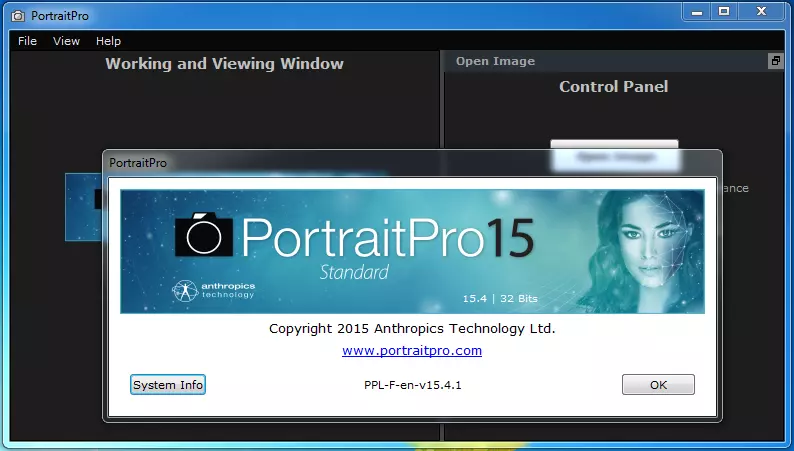Viewport: 794px width, 451px height.
Task: Click the 15.4 | 32 Bits version label
Action: 500,299
